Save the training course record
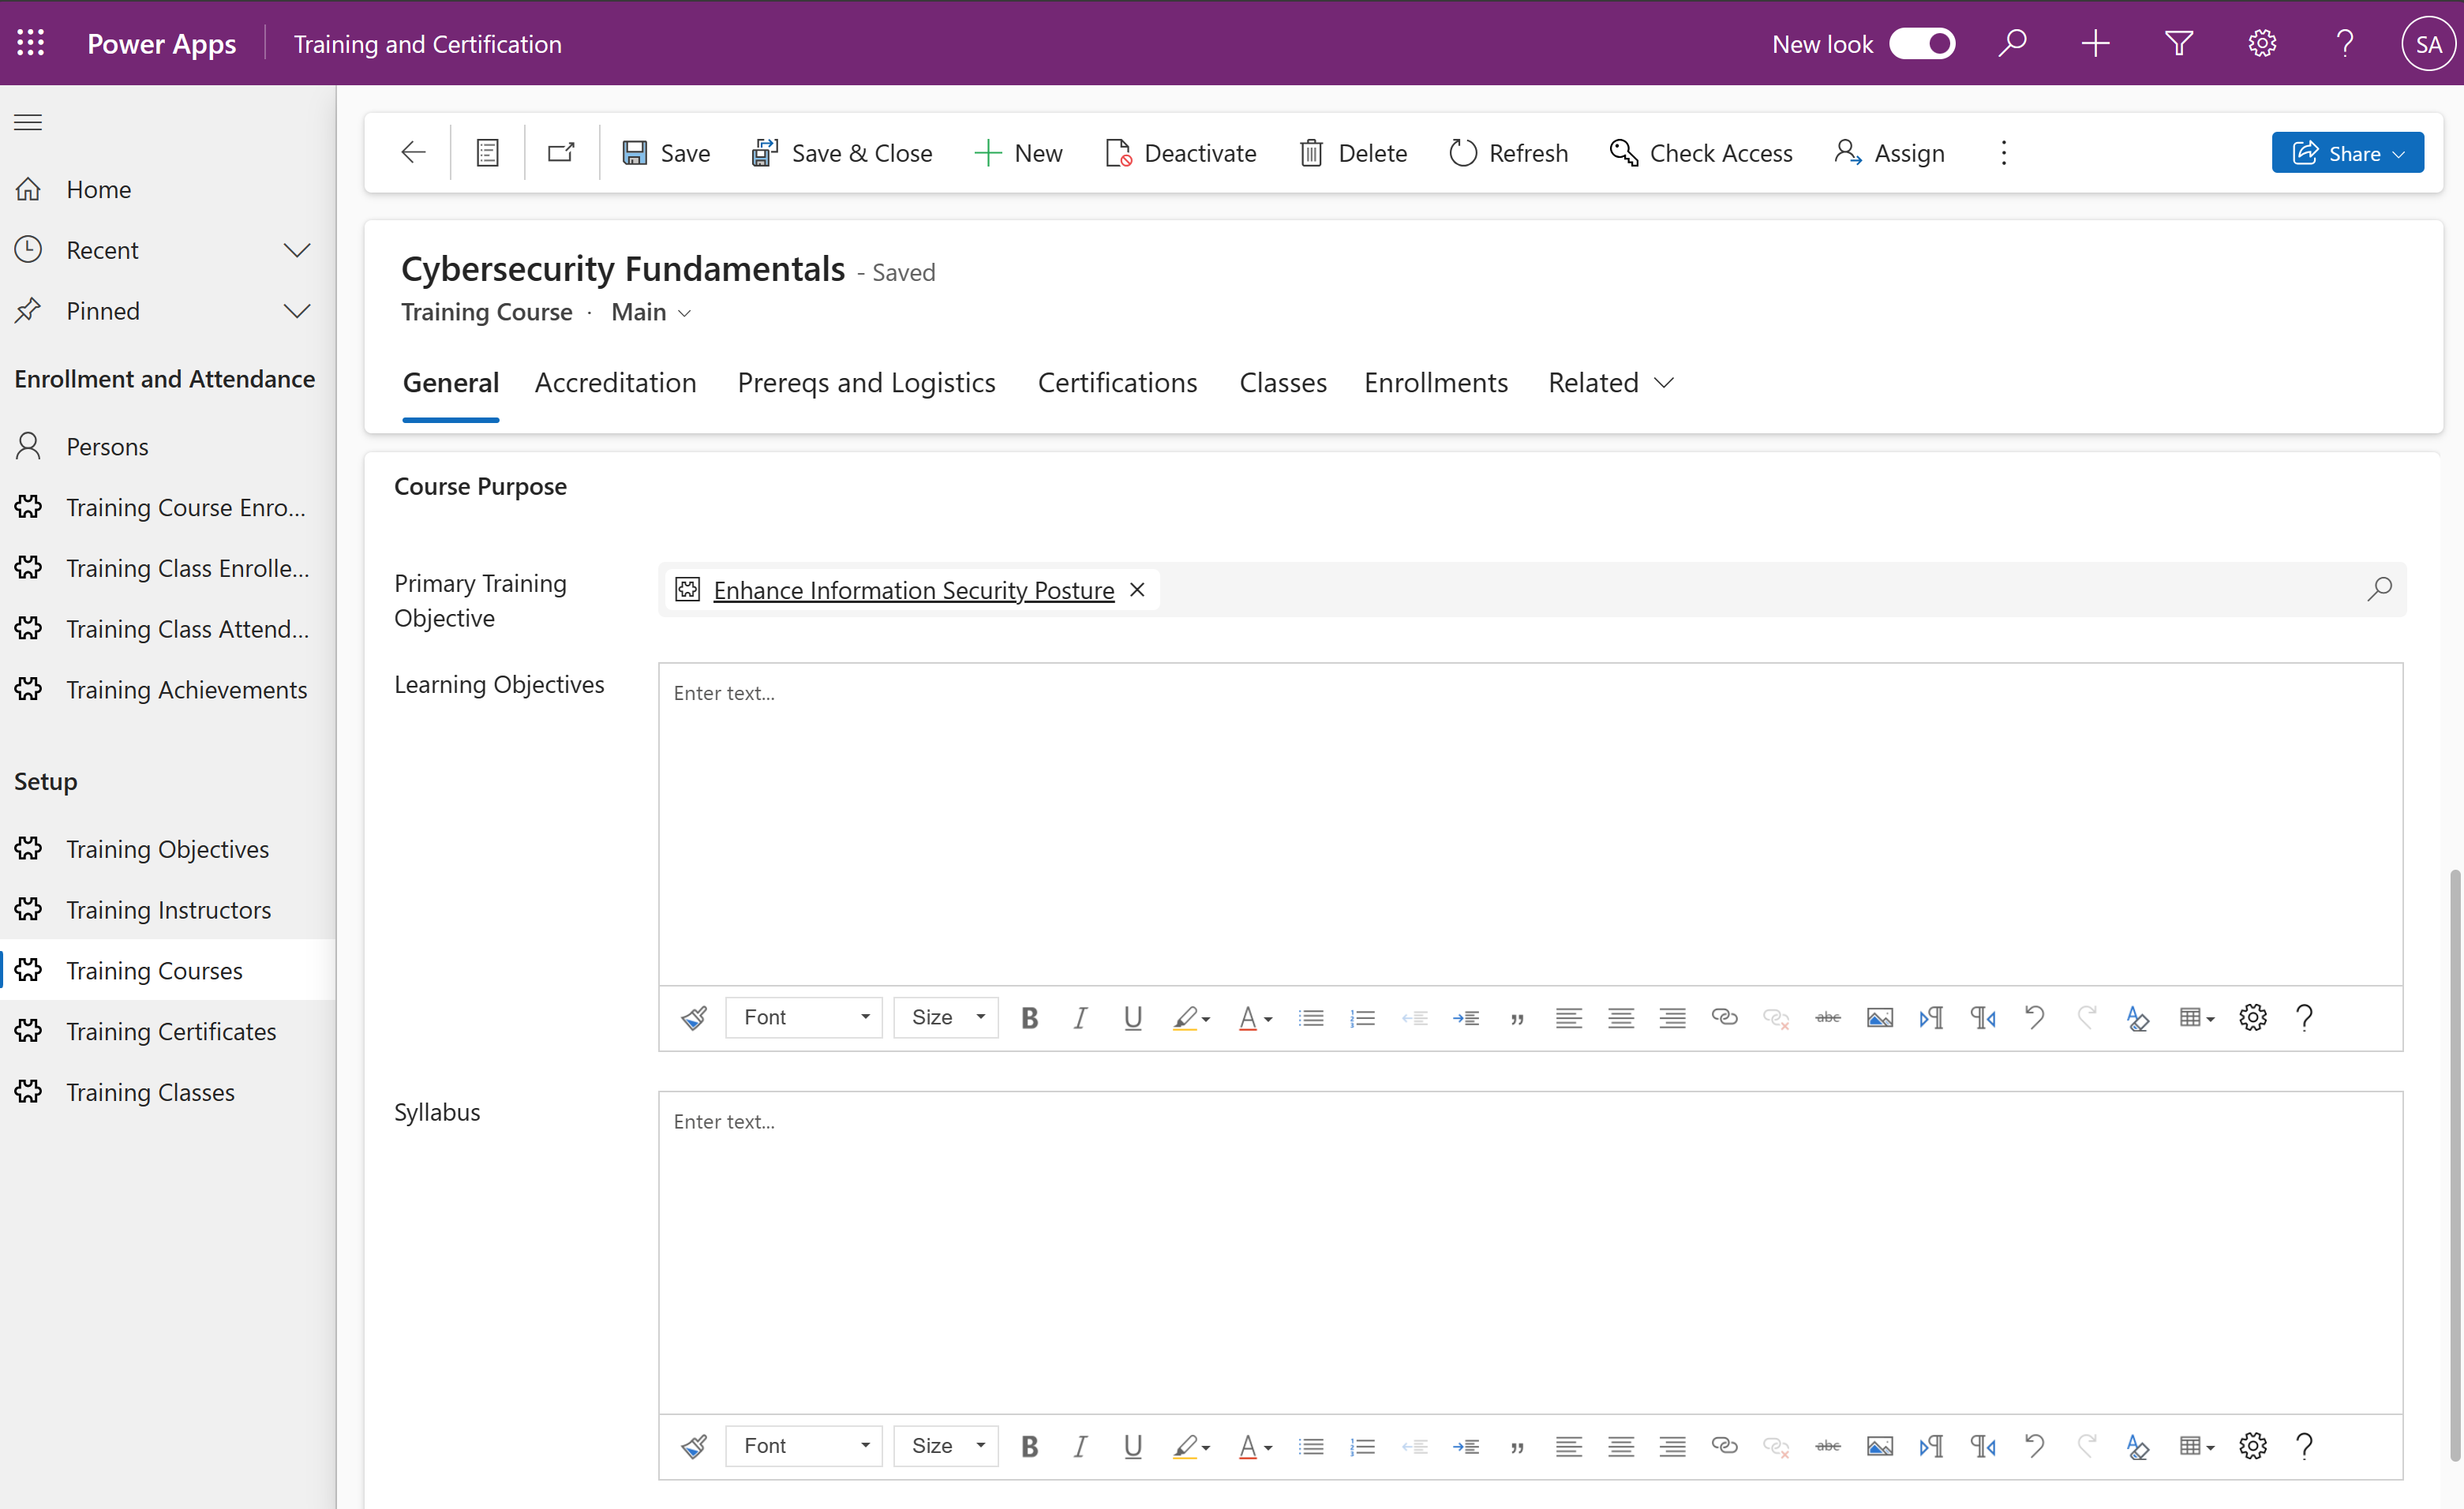 [666, 153]
